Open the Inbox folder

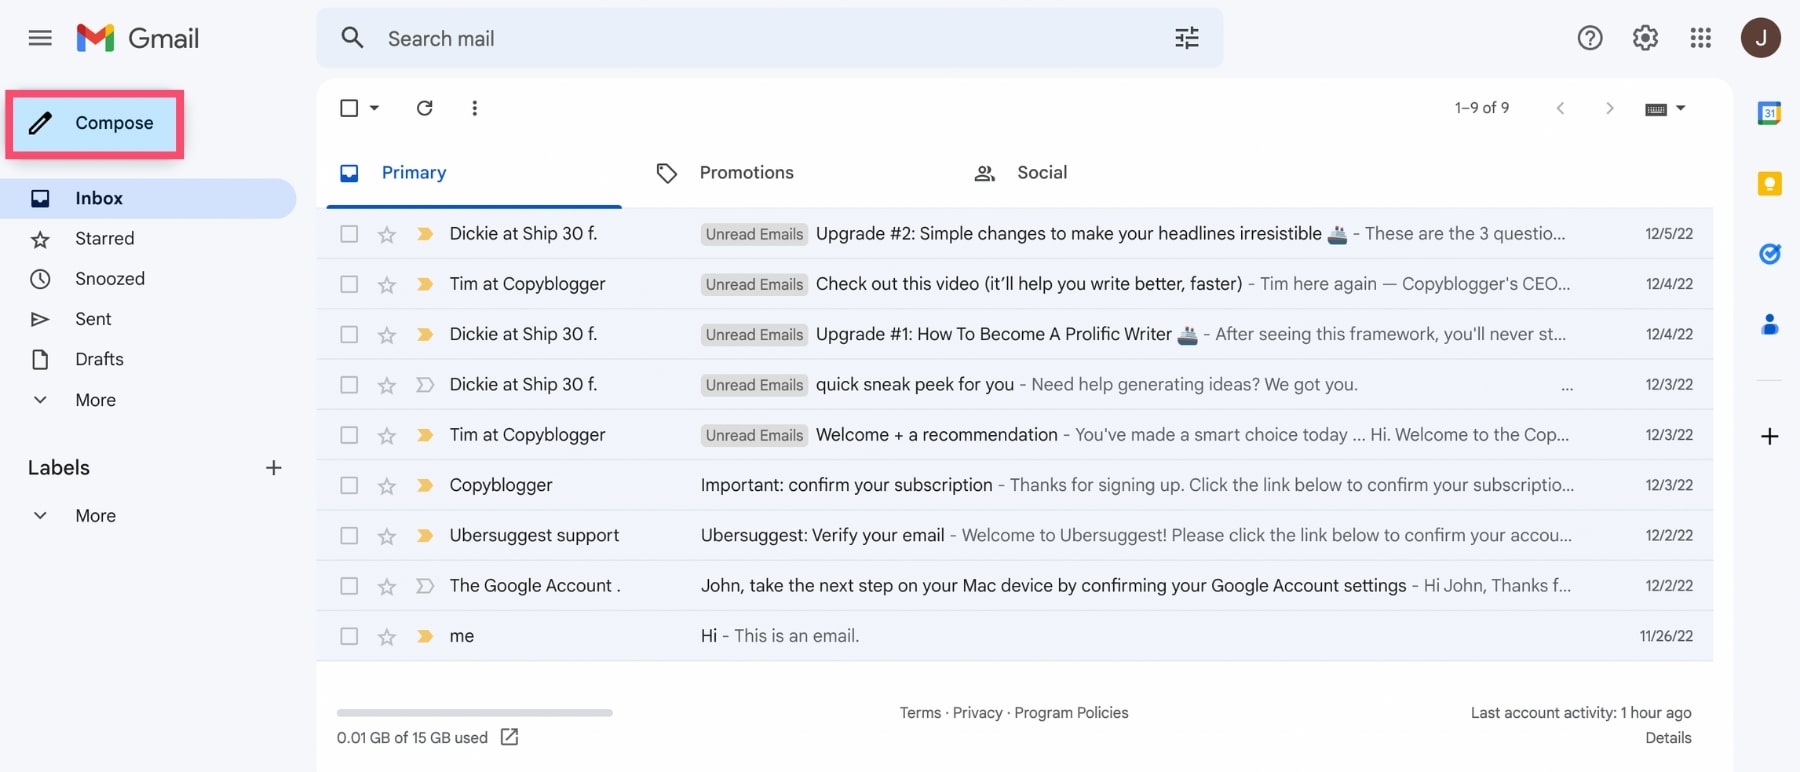(x=148, y=198)
